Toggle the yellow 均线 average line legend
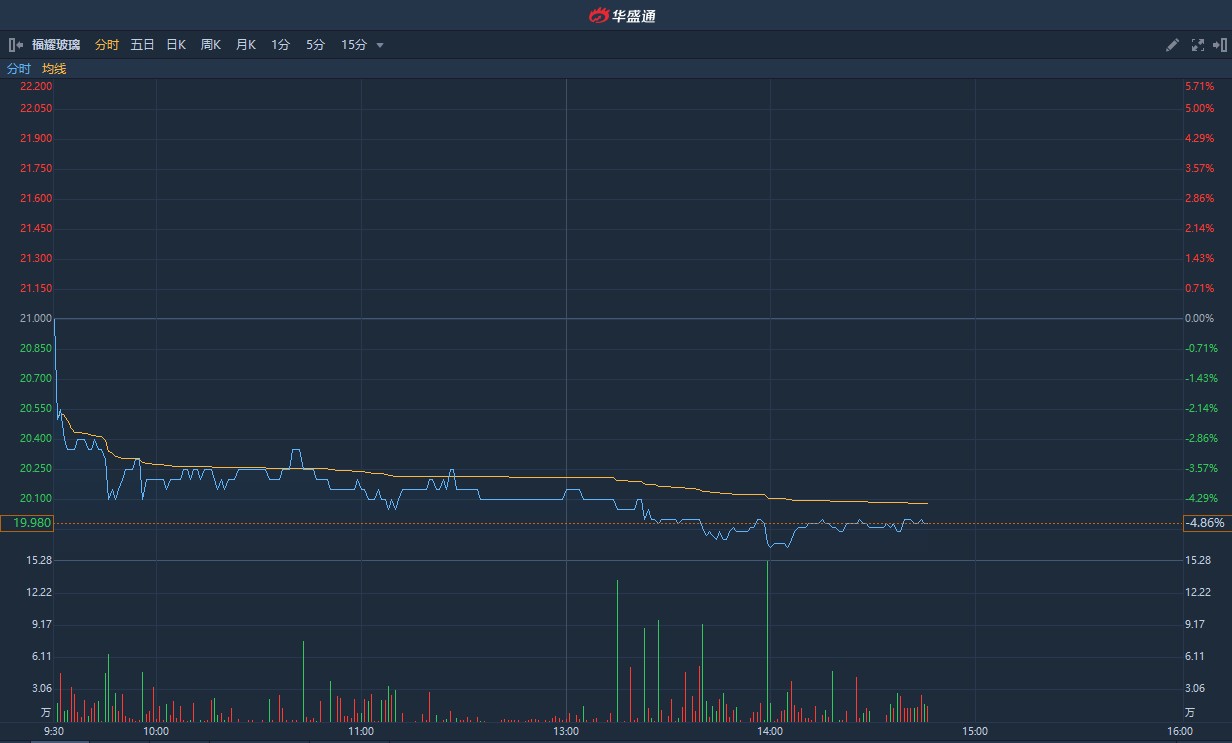Viewport: 1232px width, 743px height. 54,69
